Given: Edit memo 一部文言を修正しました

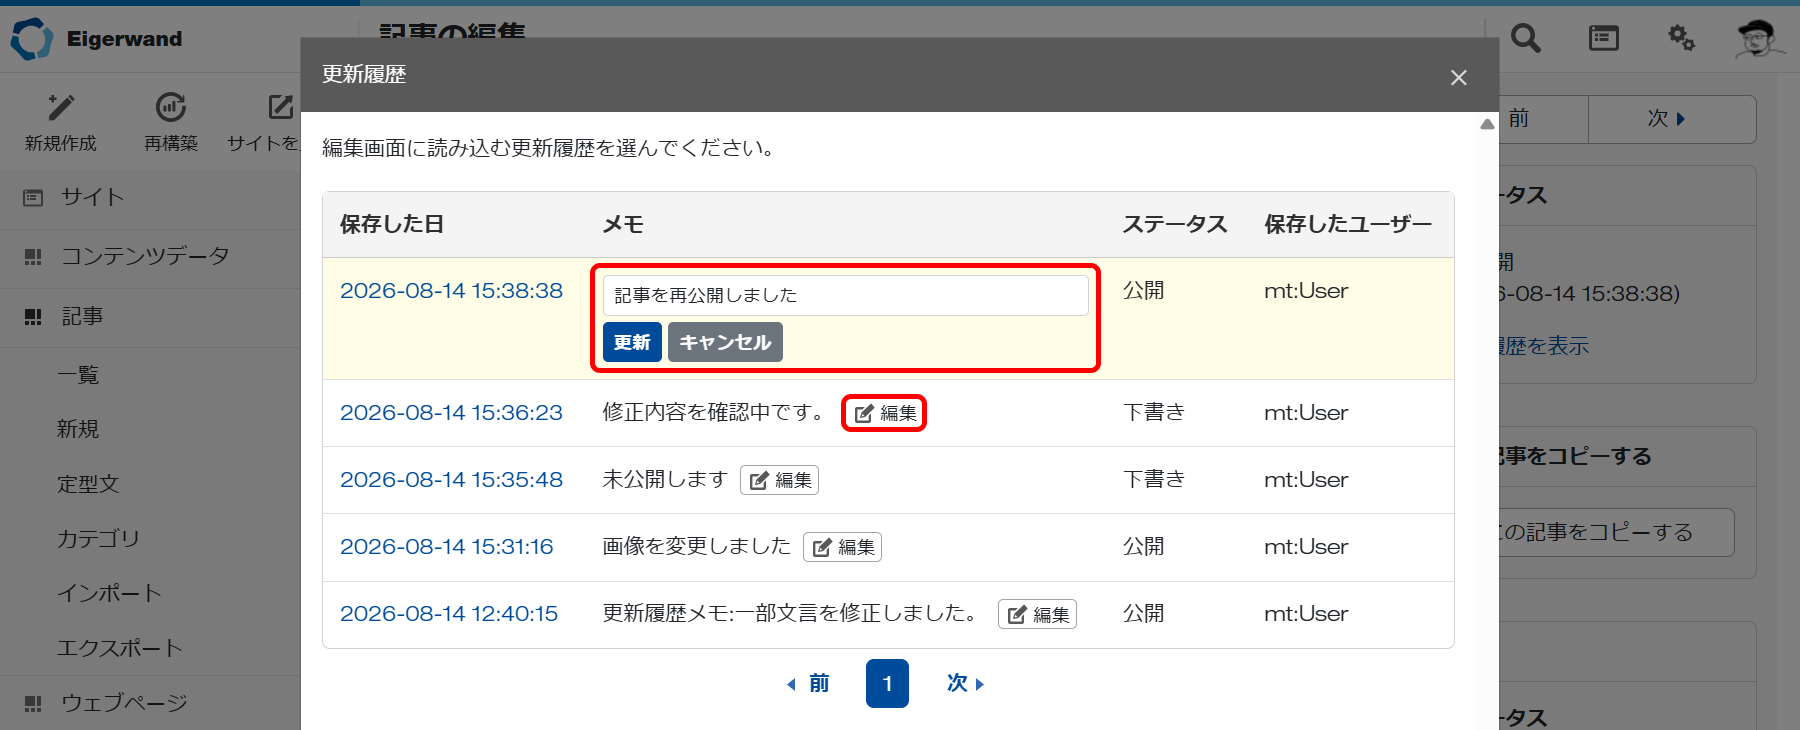Looking at the screenshot, I should click(1037, 614).
